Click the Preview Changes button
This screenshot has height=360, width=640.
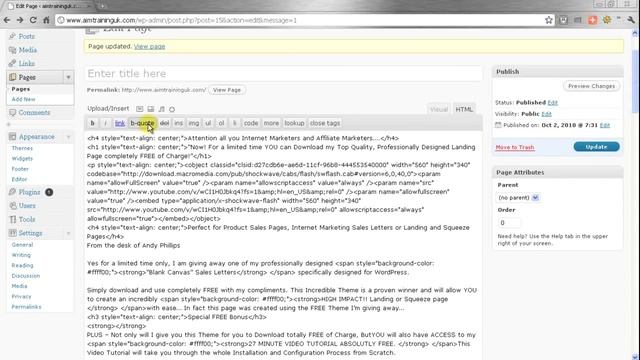(591, 86)
